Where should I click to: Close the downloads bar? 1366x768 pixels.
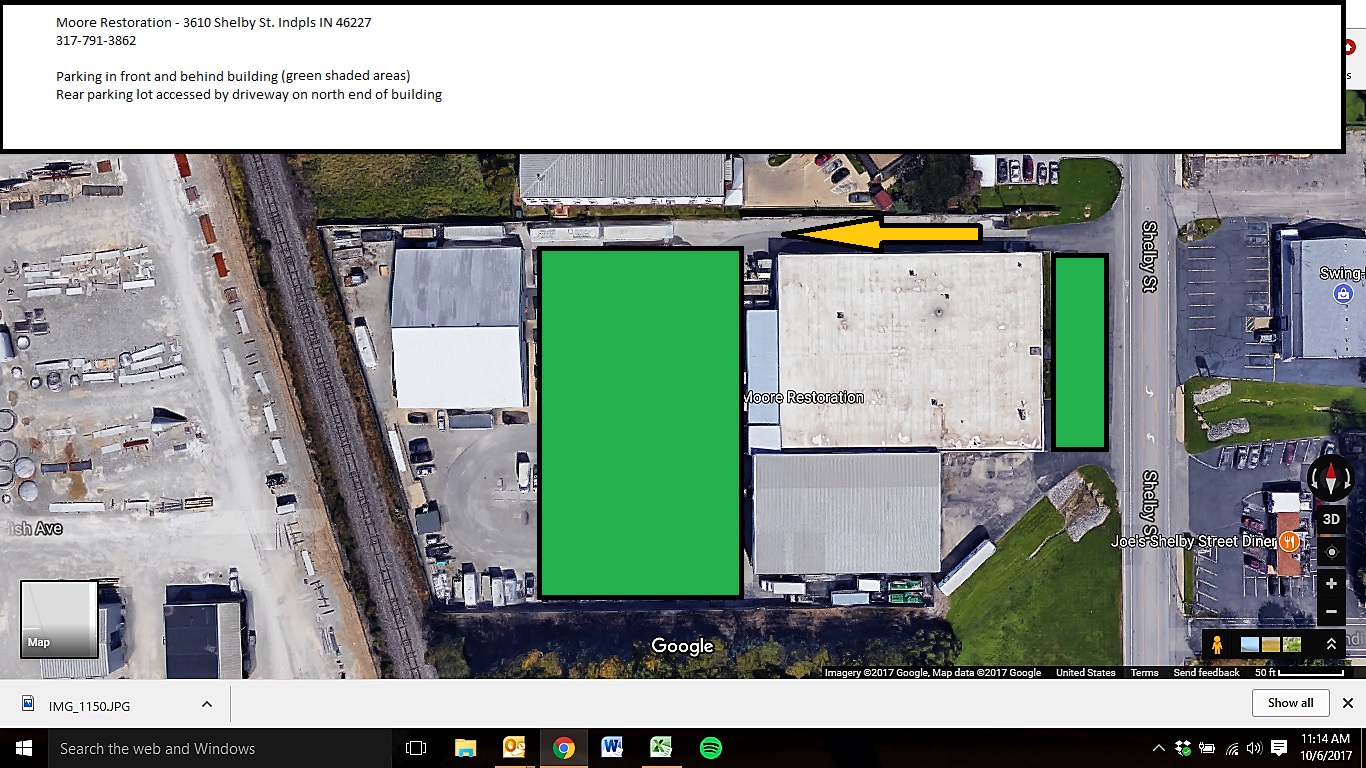click(x=1347, y=703)
